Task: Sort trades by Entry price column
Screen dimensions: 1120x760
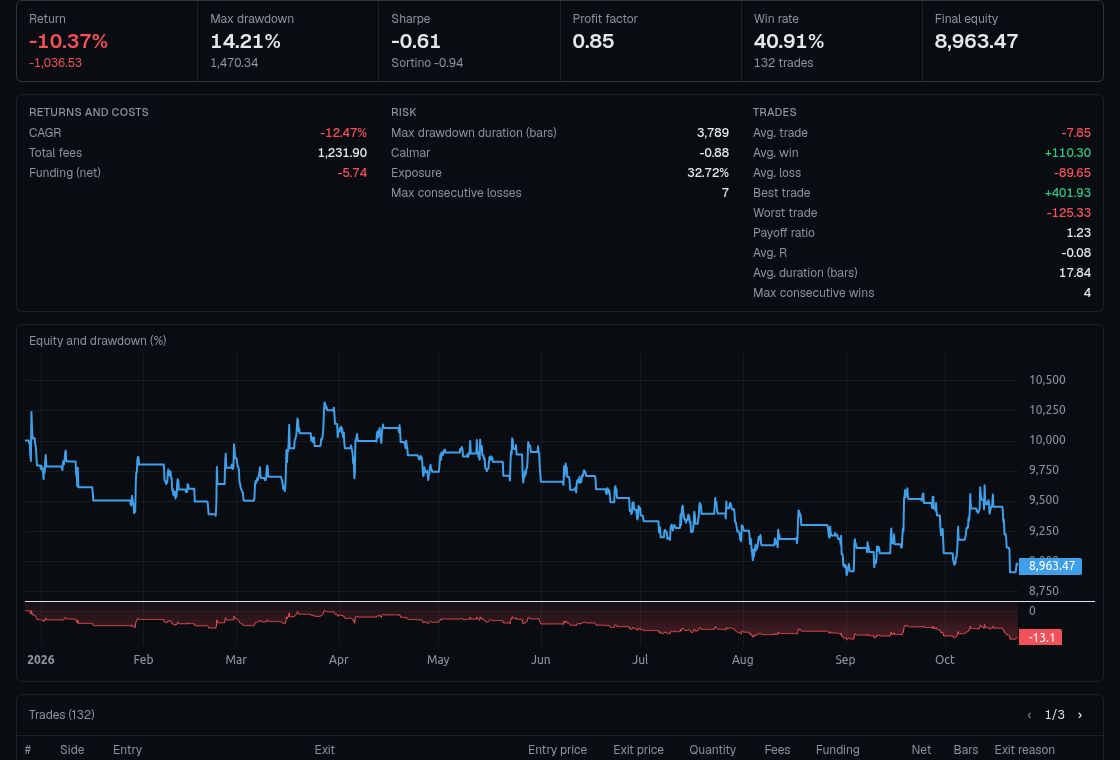Action: (x=557, y=749)
